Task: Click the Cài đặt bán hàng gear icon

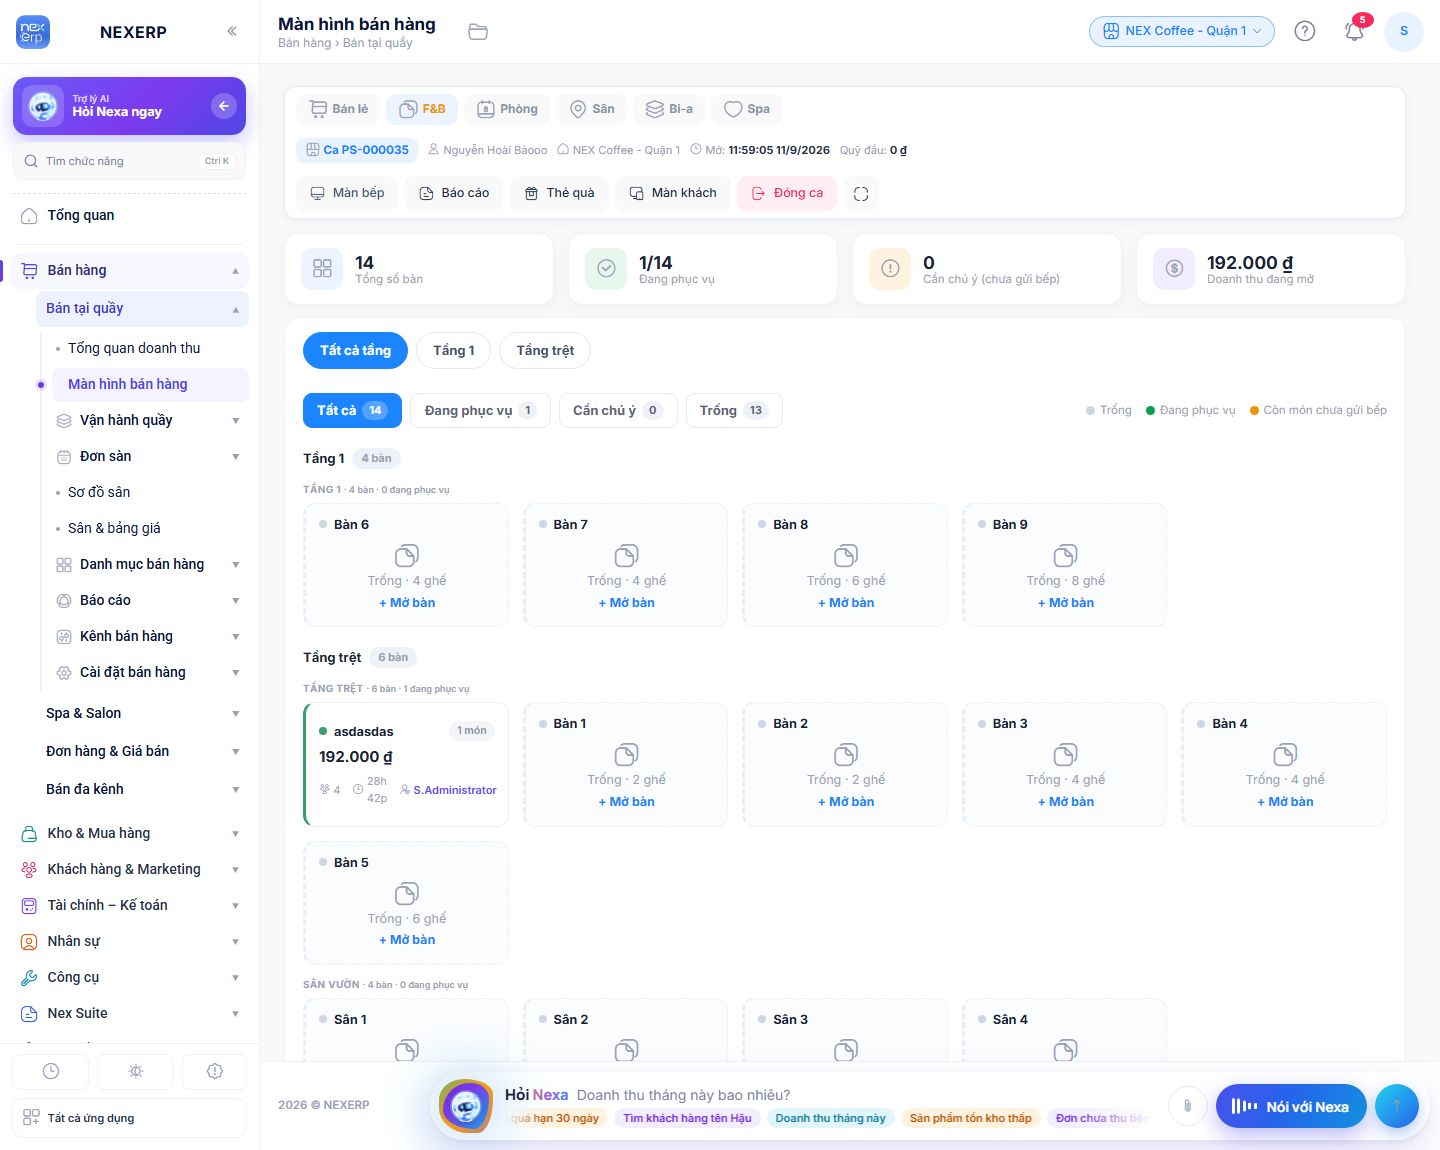Action: pyautogui.click(x=64, y=673)
